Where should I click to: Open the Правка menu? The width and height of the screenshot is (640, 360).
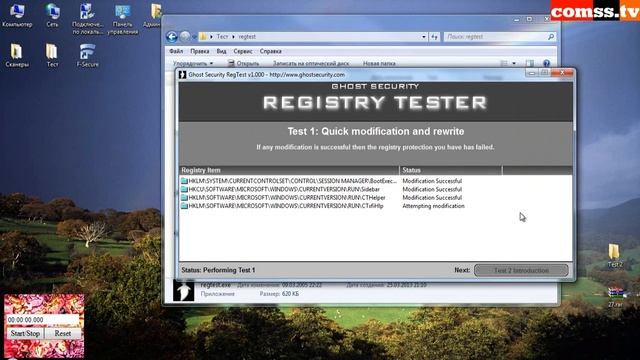pos(200,51)
